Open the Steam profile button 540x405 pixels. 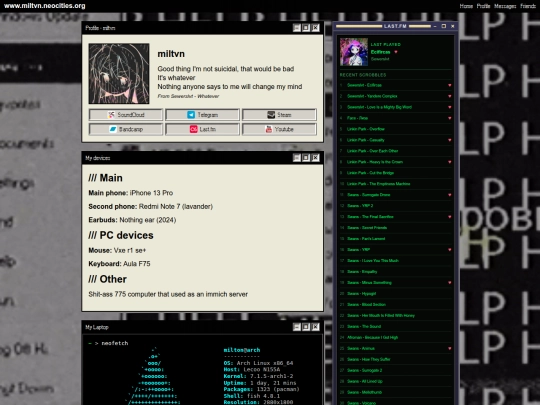point(279,115)
